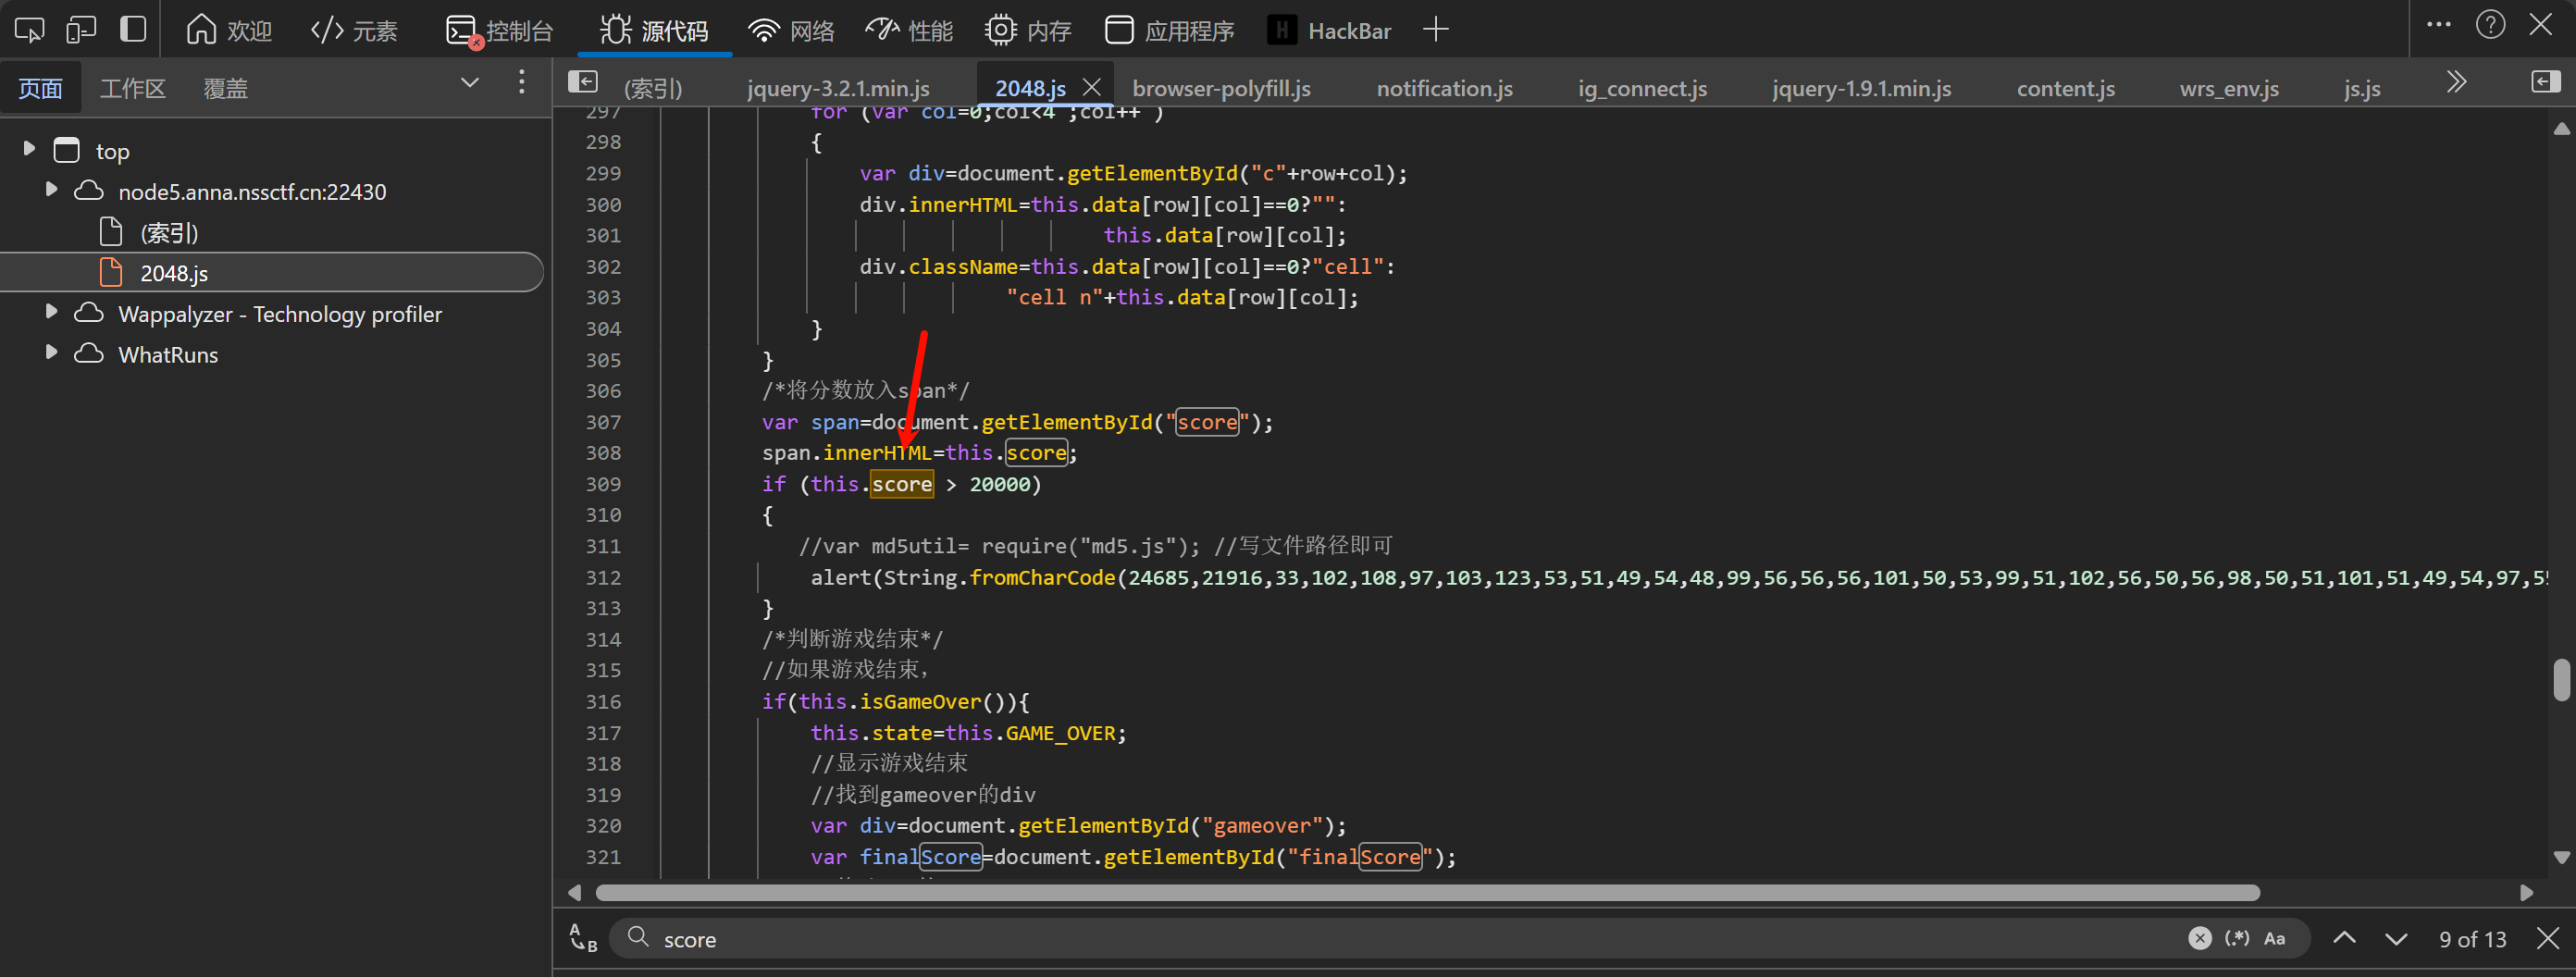Click horizontal scroll right arrow
This screenshot has width=2576, height=977.
click(x=2526, y=893)
